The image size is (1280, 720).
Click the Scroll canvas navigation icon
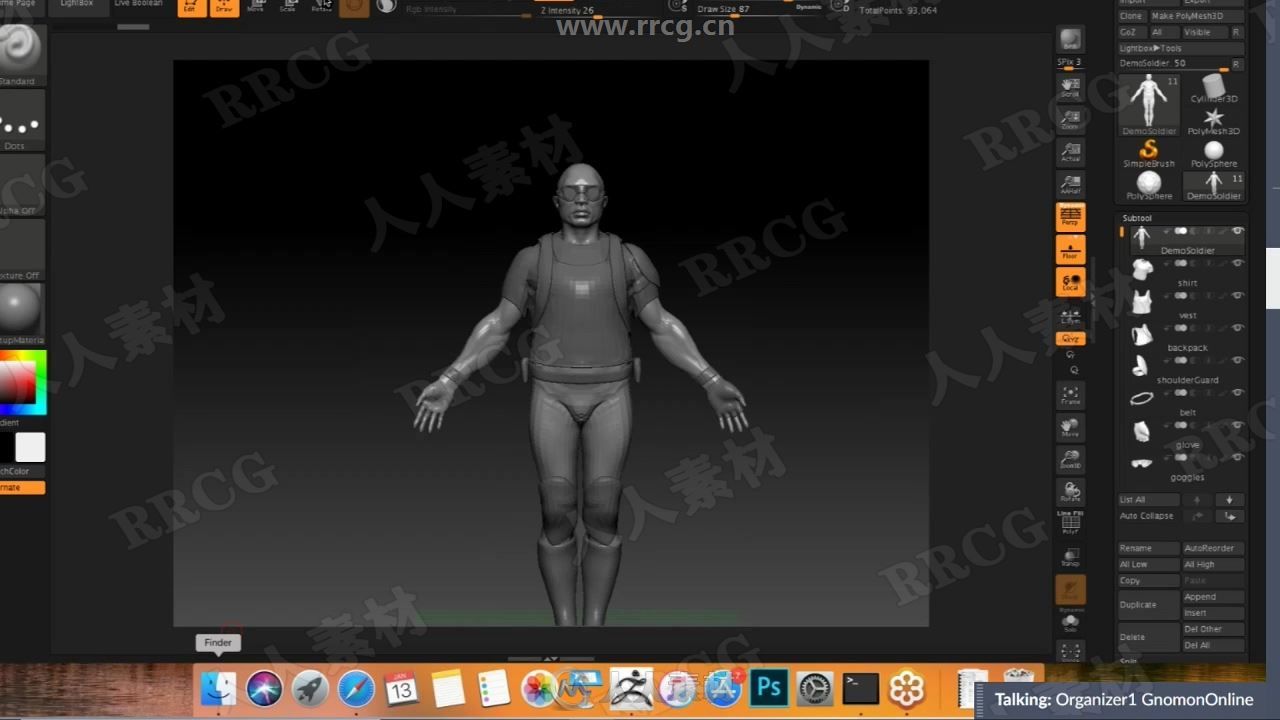tap(1070, 87)
